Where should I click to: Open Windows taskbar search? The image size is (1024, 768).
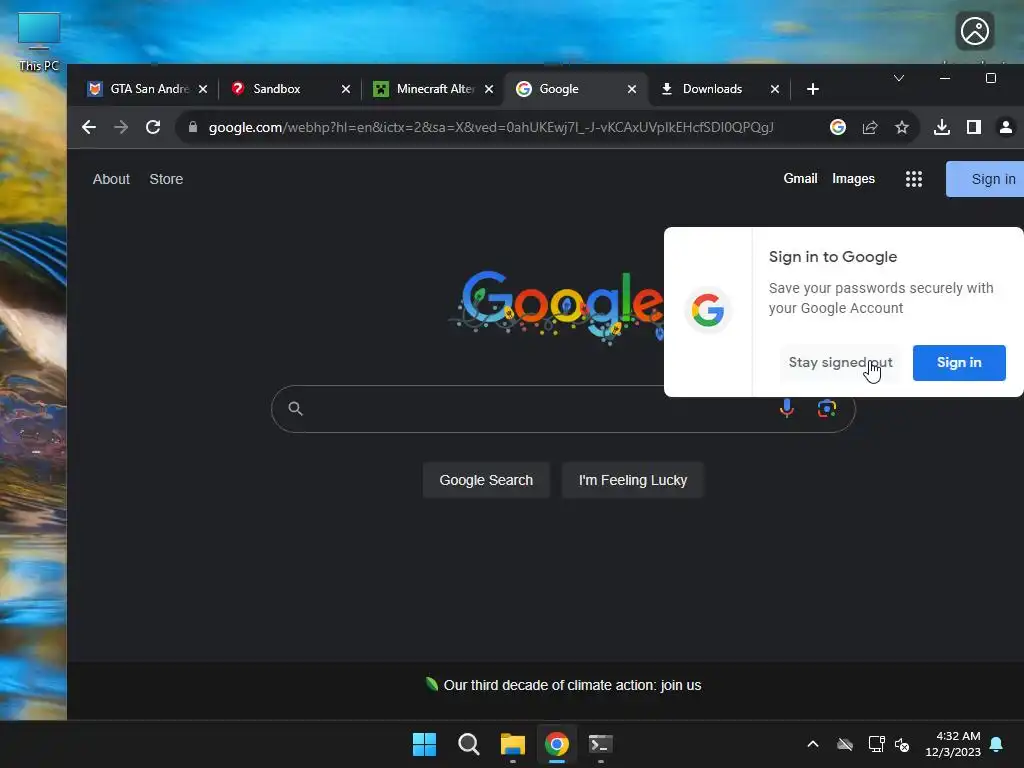468,744
